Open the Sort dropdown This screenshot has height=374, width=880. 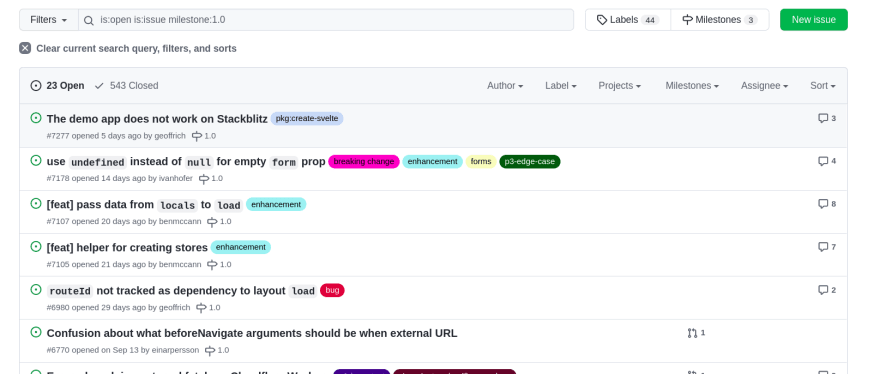click(823, 85)
